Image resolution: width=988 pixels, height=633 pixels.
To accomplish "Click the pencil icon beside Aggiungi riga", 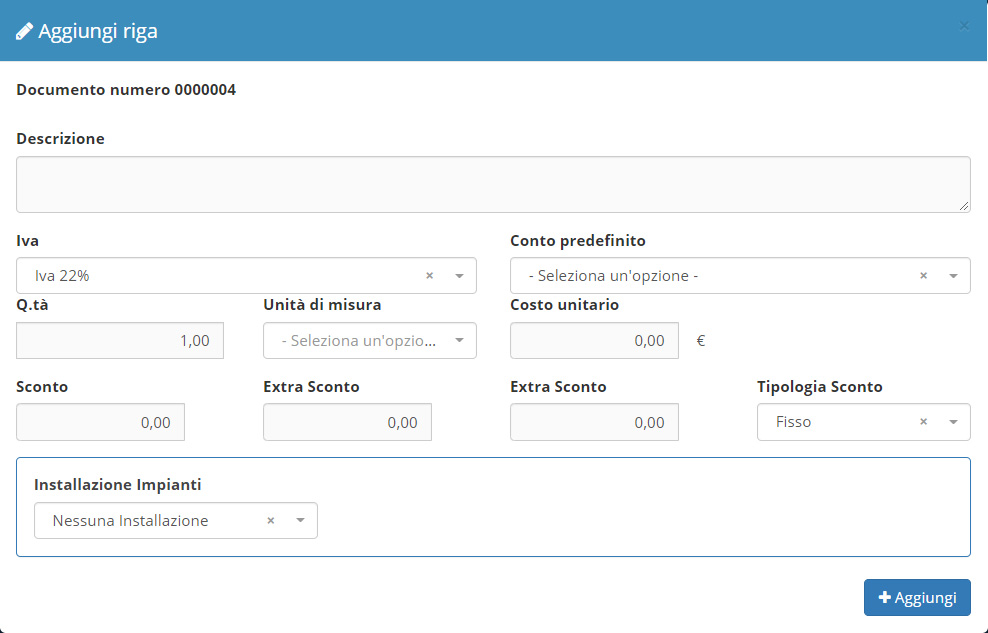I will click(x=25, y=31).
